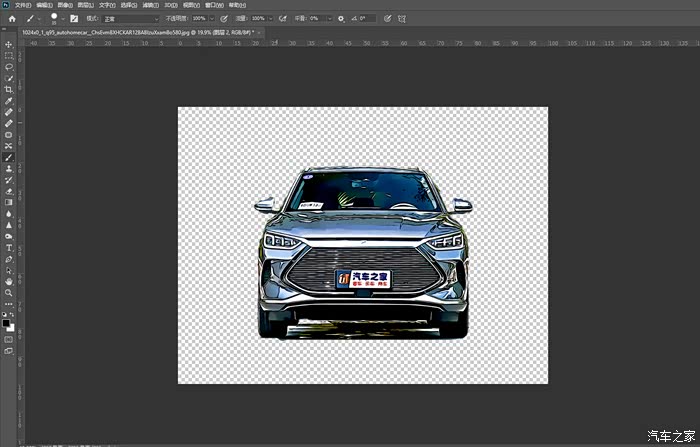The width and height of the screenshot is (700, 447).
Task: Click the symmetry paint options butterfly button
Action: point(401,18)
